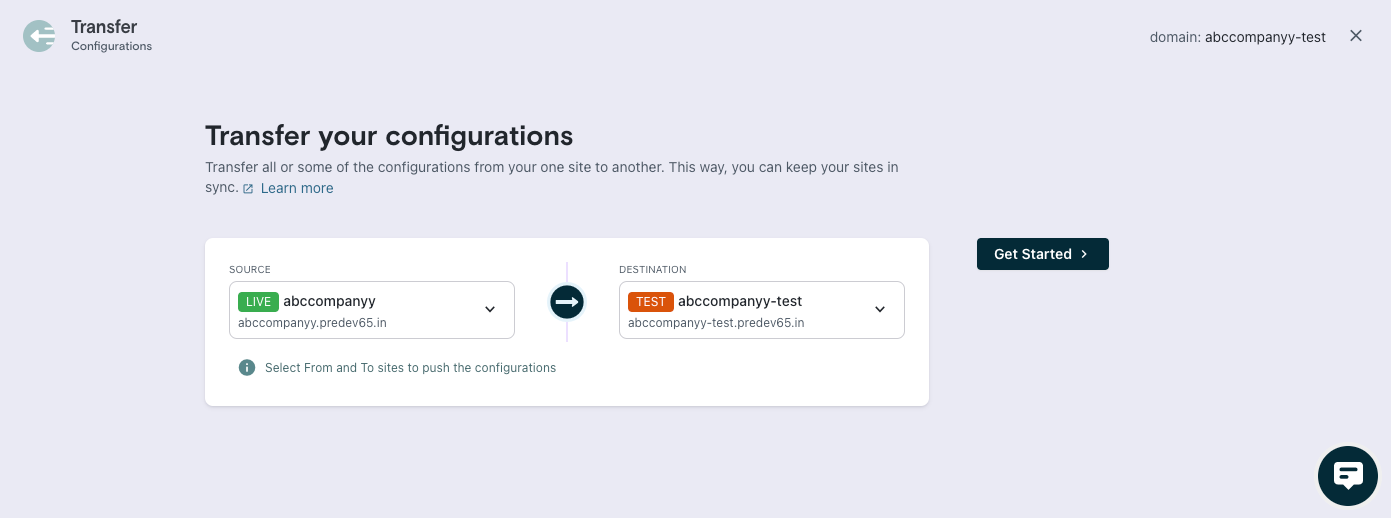Click the destination URL abccompanyy-test.predev65.in

coord(716,323)
